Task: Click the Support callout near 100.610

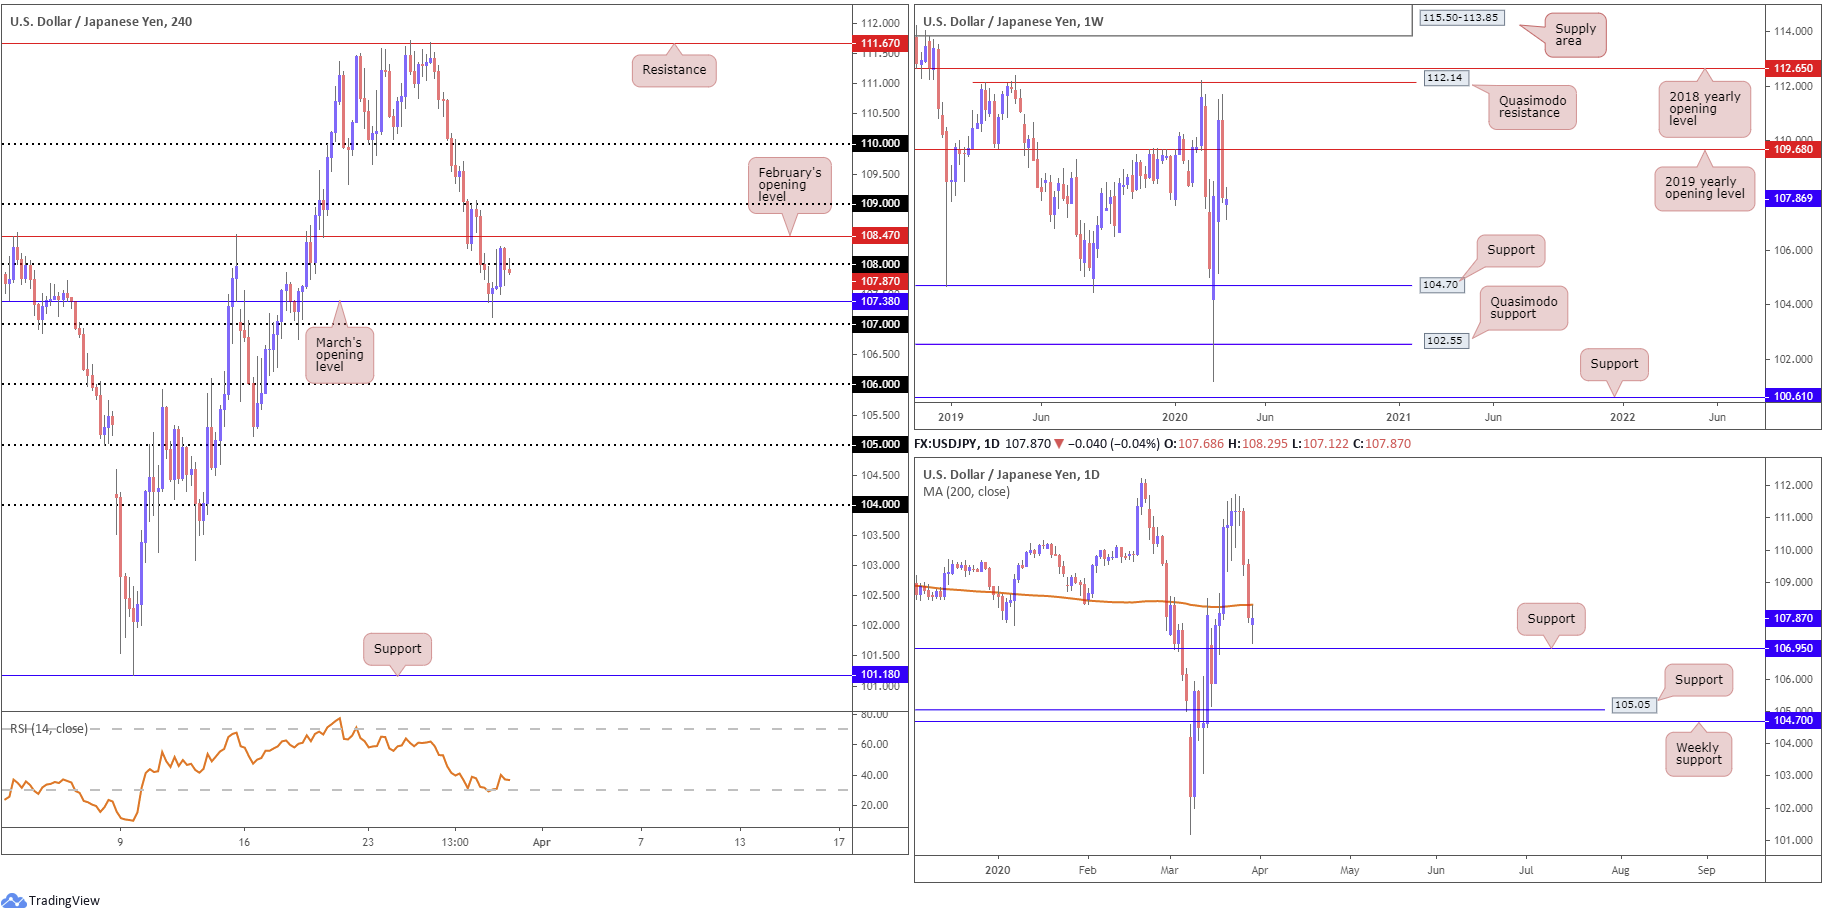Action: click(1614, 364)
